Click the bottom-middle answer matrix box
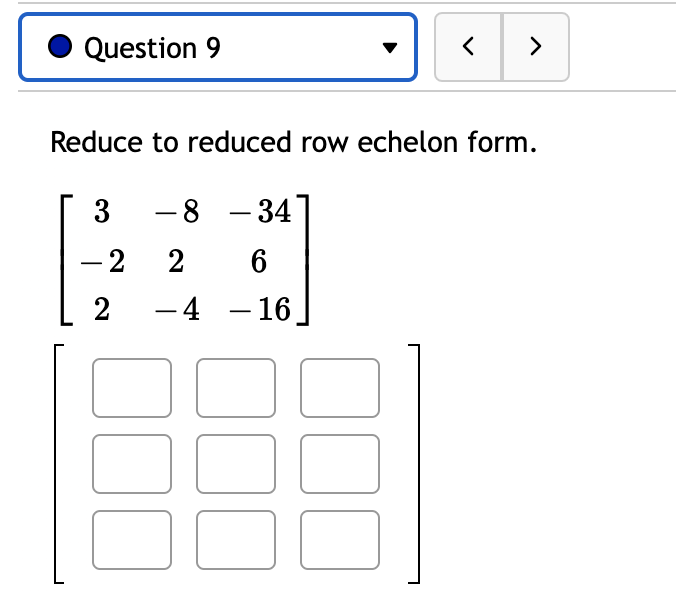676x592 pixels. tap(236, 540)
